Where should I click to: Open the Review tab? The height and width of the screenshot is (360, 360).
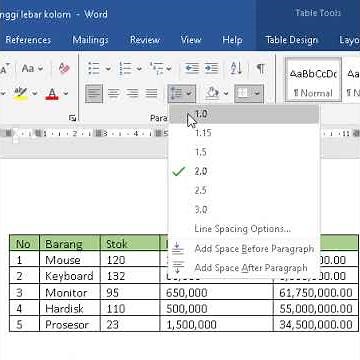[145, 40]
